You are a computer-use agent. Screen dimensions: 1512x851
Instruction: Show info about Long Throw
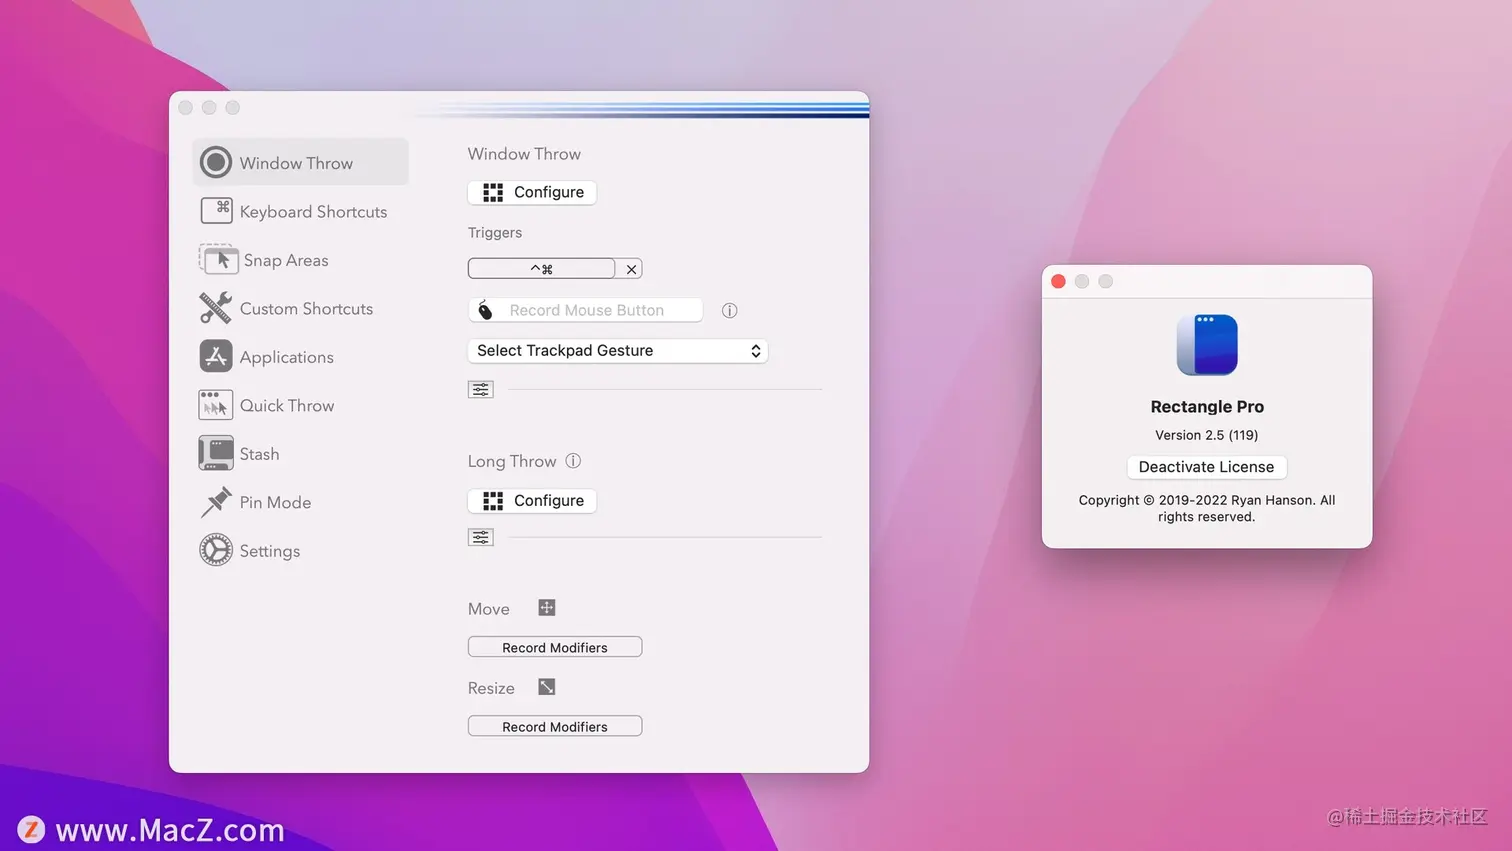point(573,461)
